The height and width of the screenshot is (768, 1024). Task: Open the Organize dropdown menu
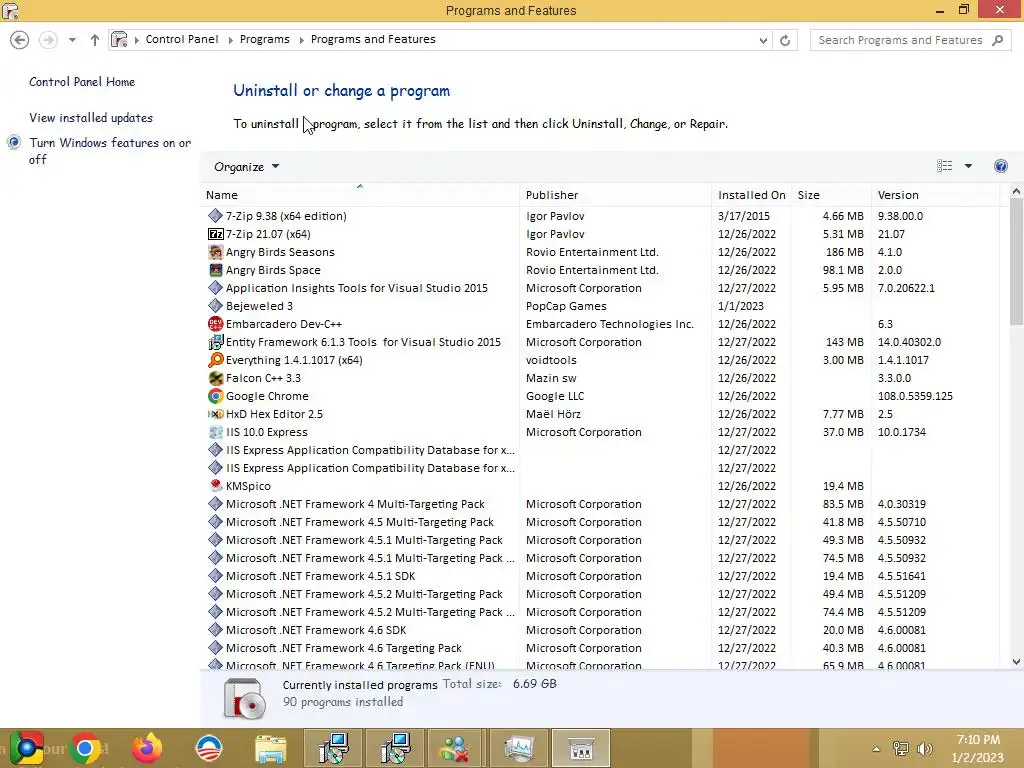(x=246, y=167)
